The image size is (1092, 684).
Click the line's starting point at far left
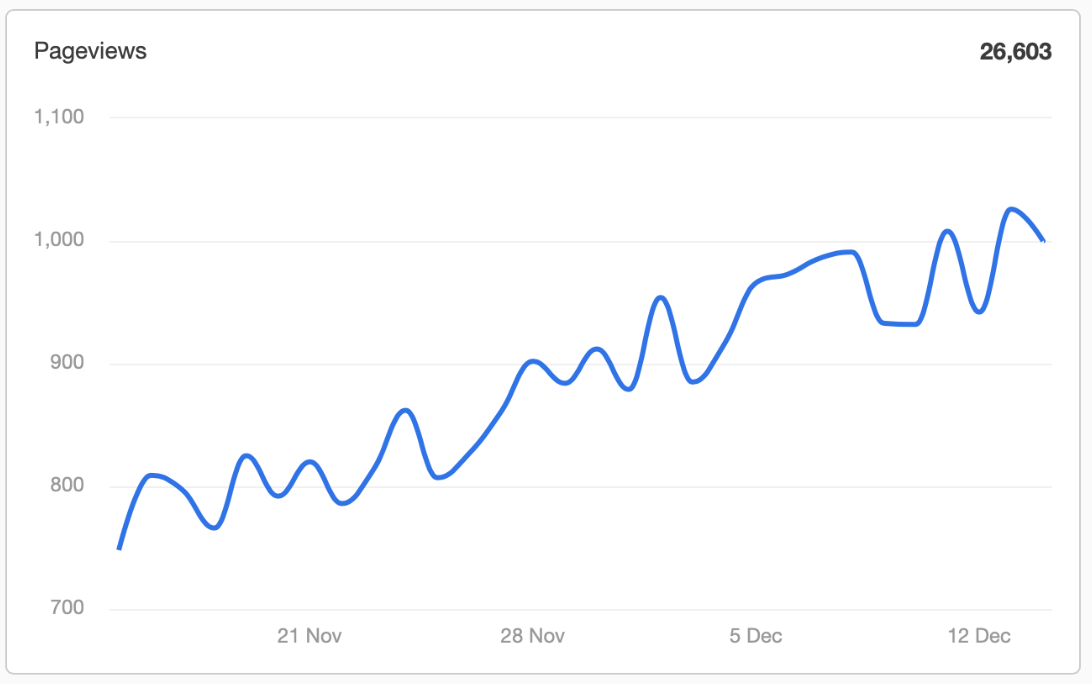pyautogui.click(x=119, y=549)
